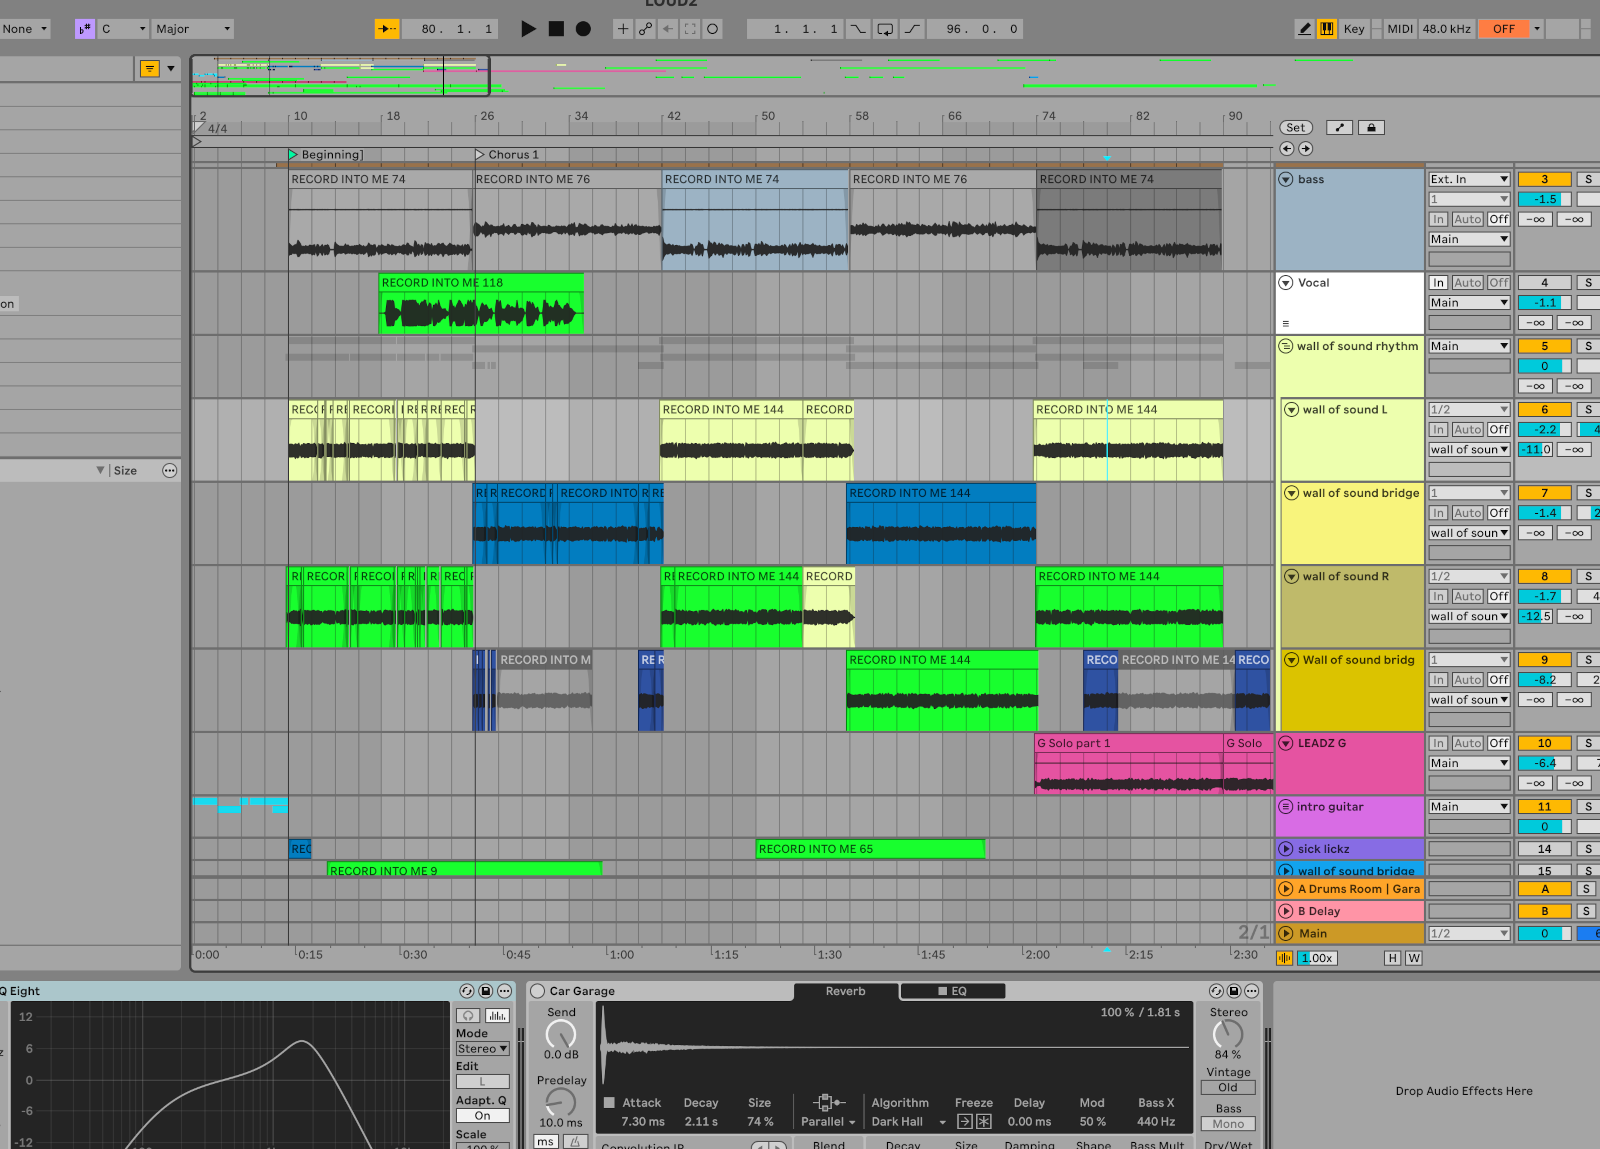Jump to next locator arrow

coord(1306,149)
